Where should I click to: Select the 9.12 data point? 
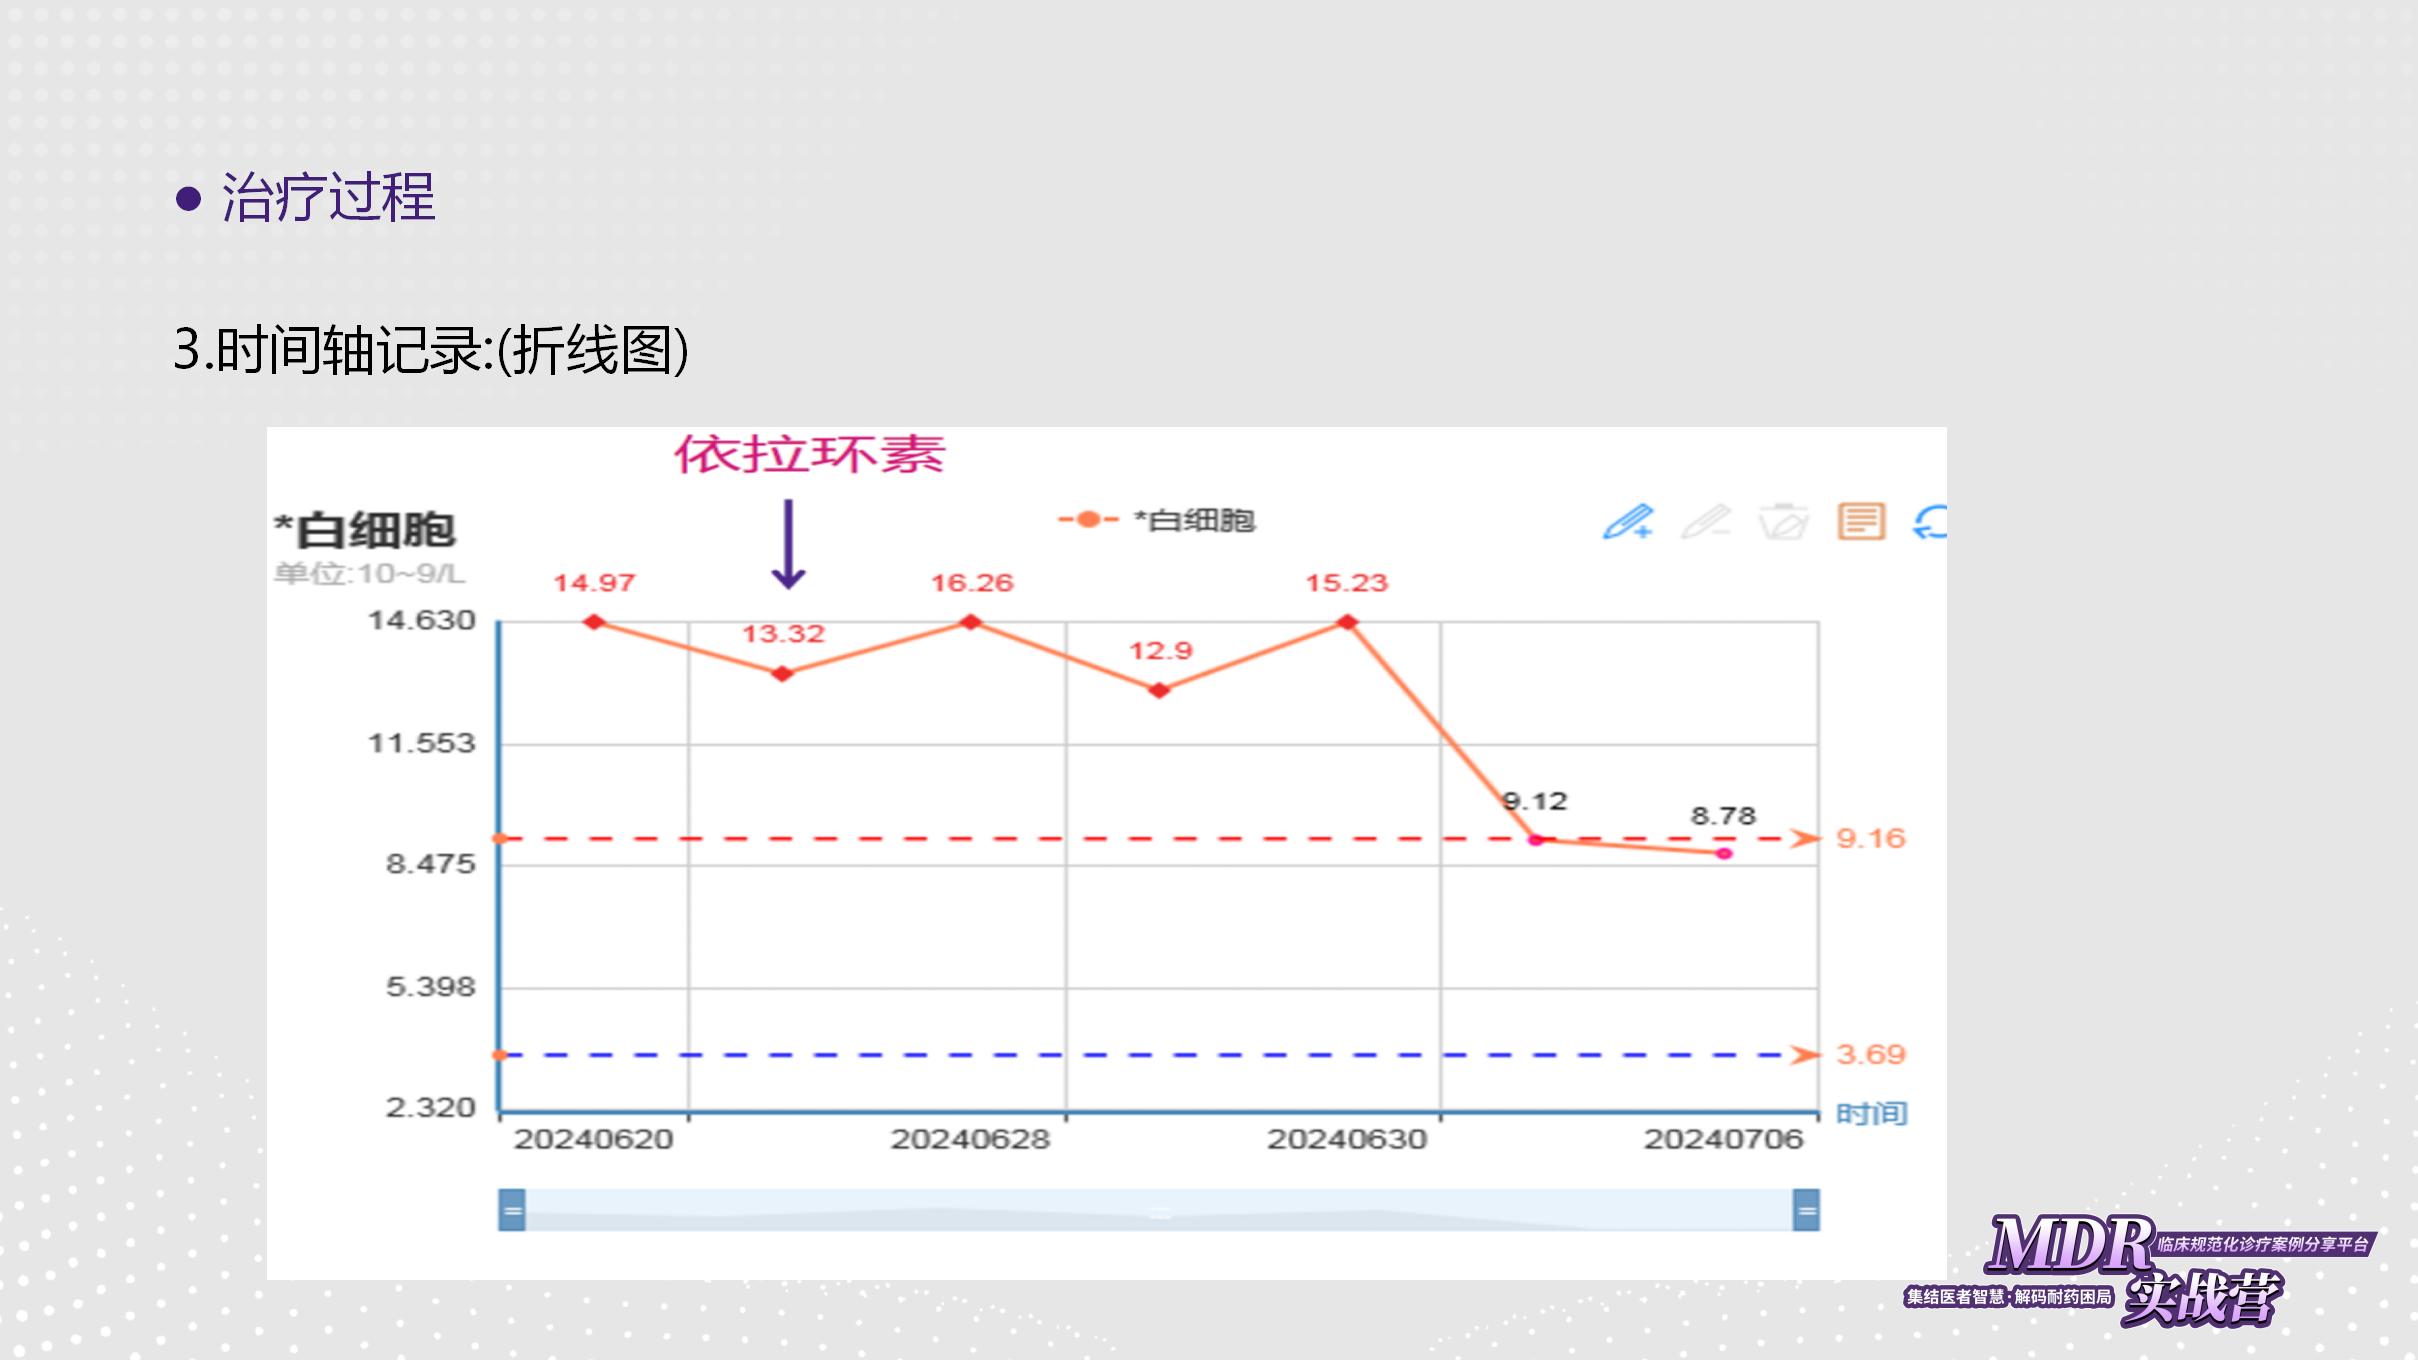(x=1536, y=840)
